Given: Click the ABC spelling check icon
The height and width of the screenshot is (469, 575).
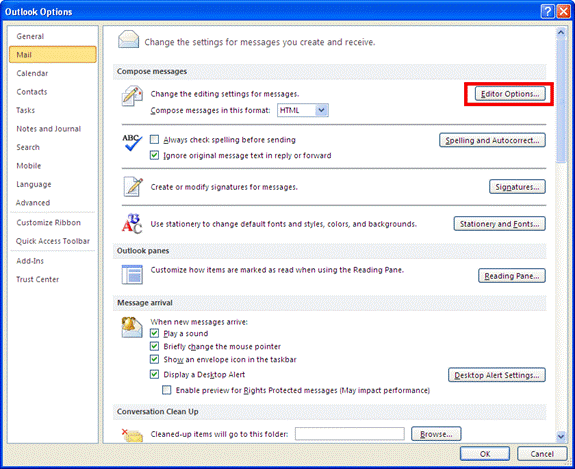Looking at the screenshot, I should click(132, 143).
